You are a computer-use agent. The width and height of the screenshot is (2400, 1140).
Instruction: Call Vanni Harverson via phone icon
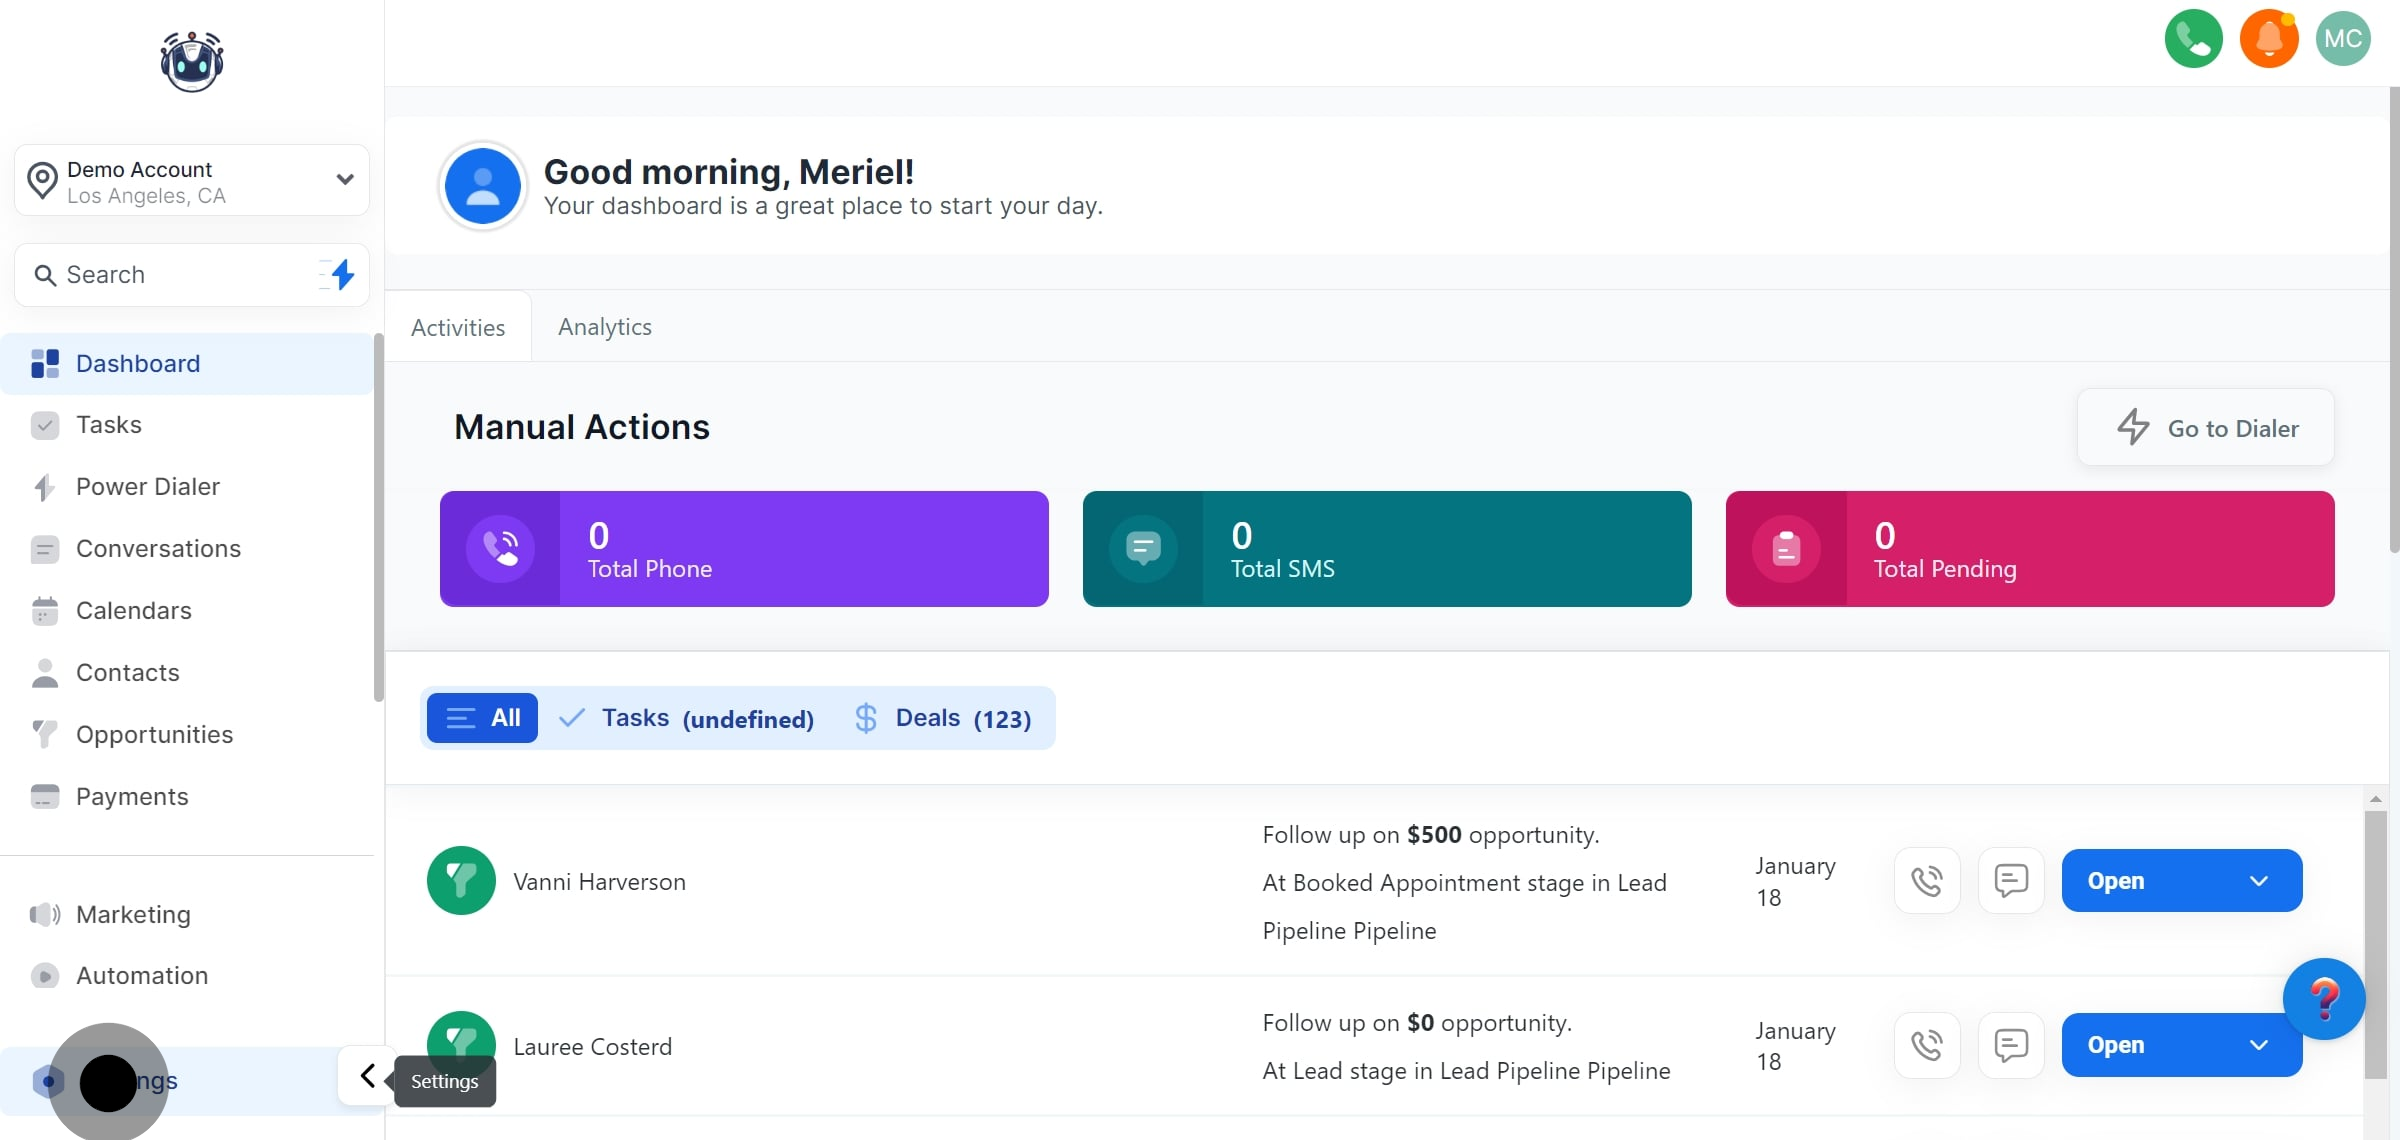1926,881
